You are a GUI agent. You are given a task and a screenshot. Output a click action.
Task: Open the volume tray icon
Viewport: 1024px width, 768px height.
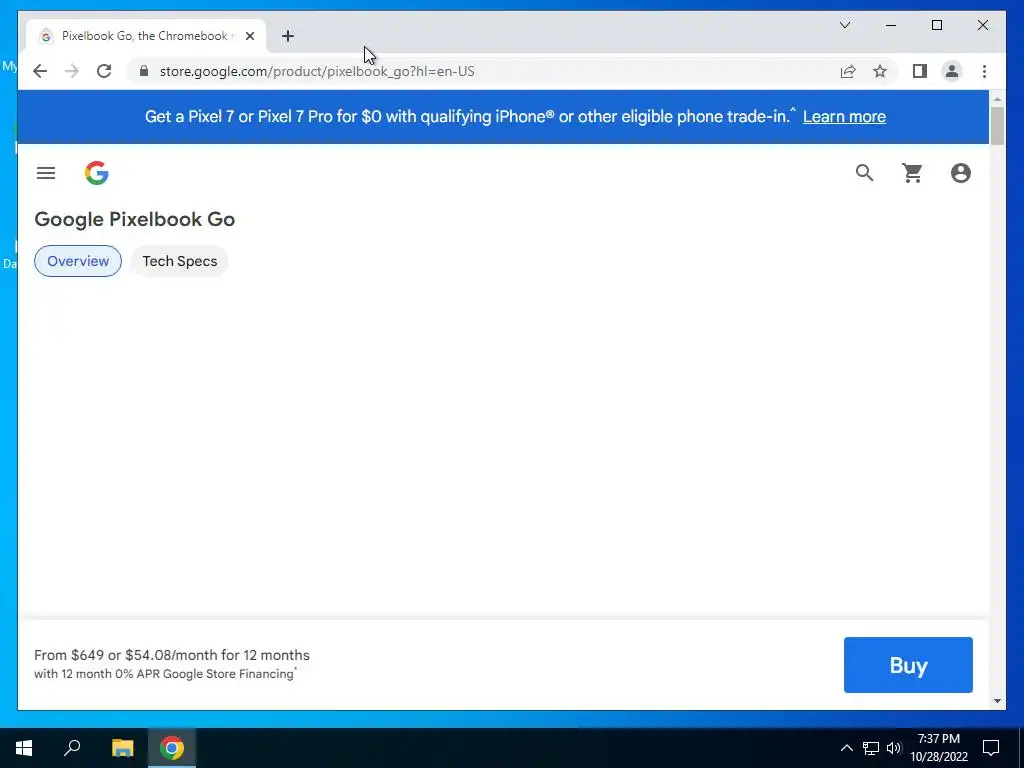click(x=894, y=748)
